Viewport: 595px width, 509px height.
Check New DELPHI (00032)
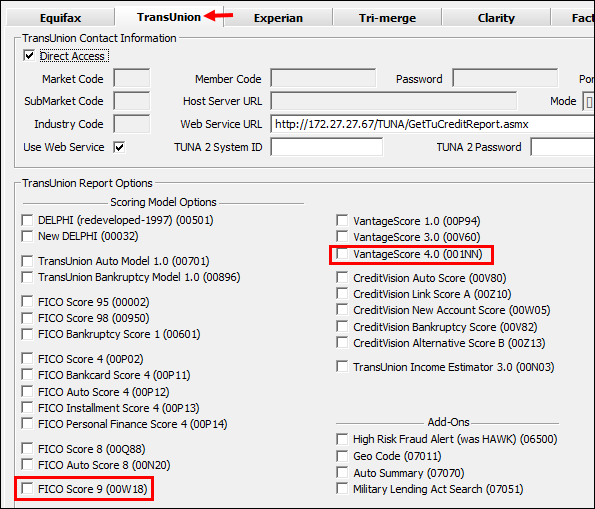[x=27, y=236]
